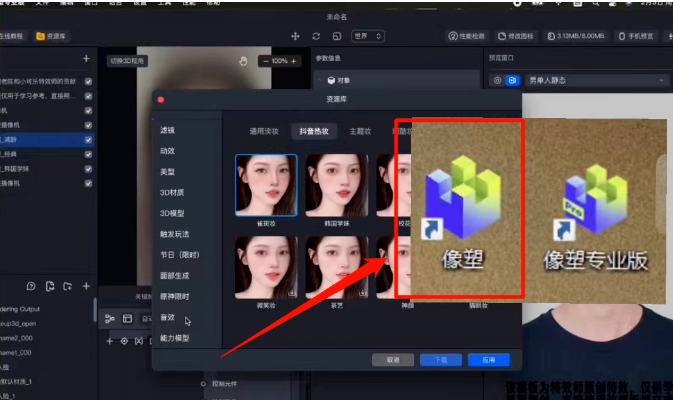Select the _韩国学妹 layer row
Viewport: 673px width, 400px height.
46,169
